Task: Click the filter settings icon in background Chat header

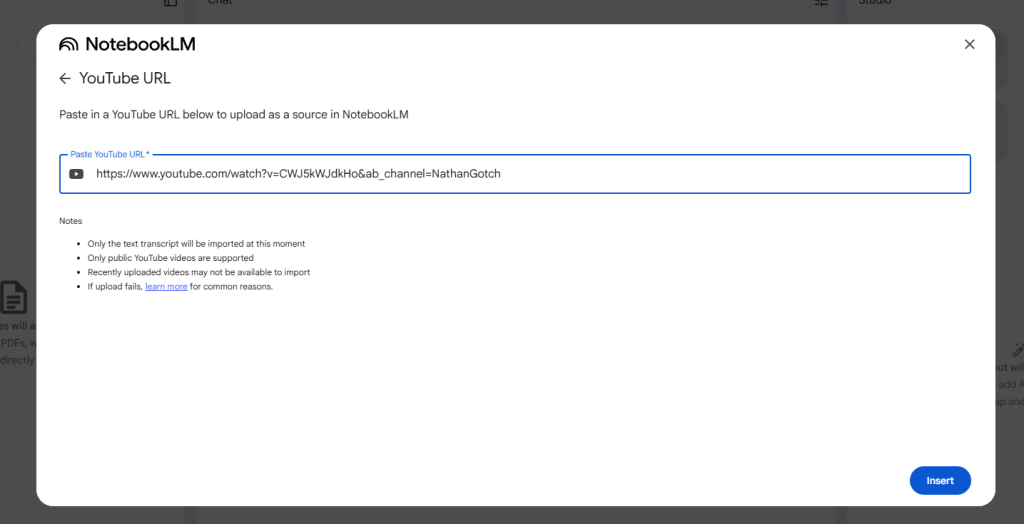Action: pos(821,3)
